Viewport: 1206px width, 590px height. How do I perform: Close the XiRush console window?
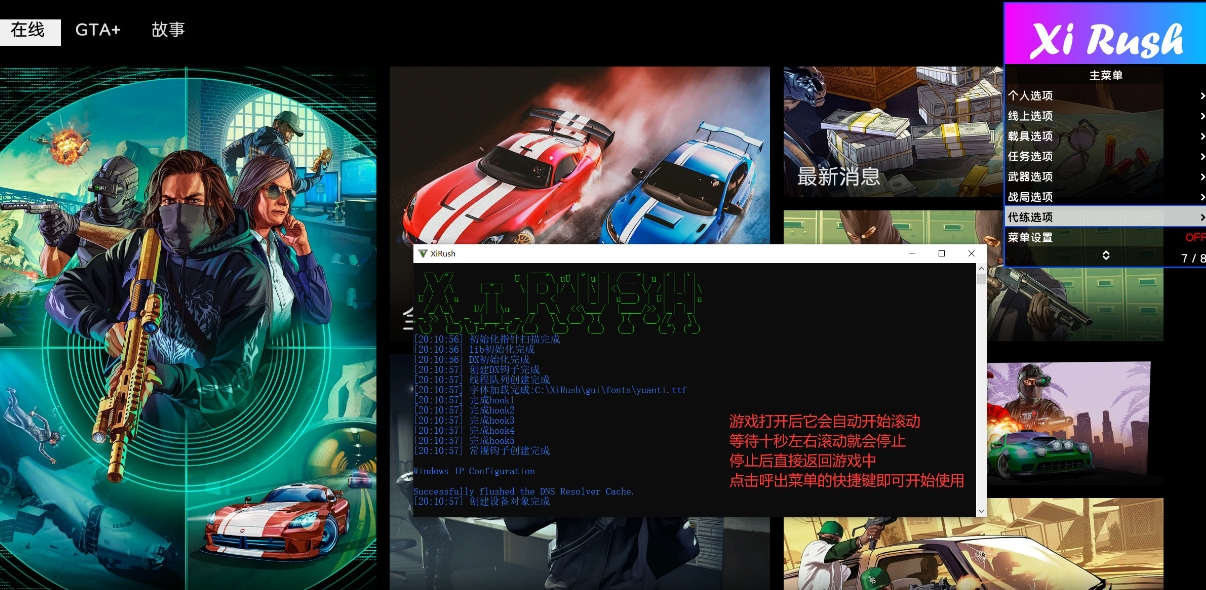tap(971, 254)
